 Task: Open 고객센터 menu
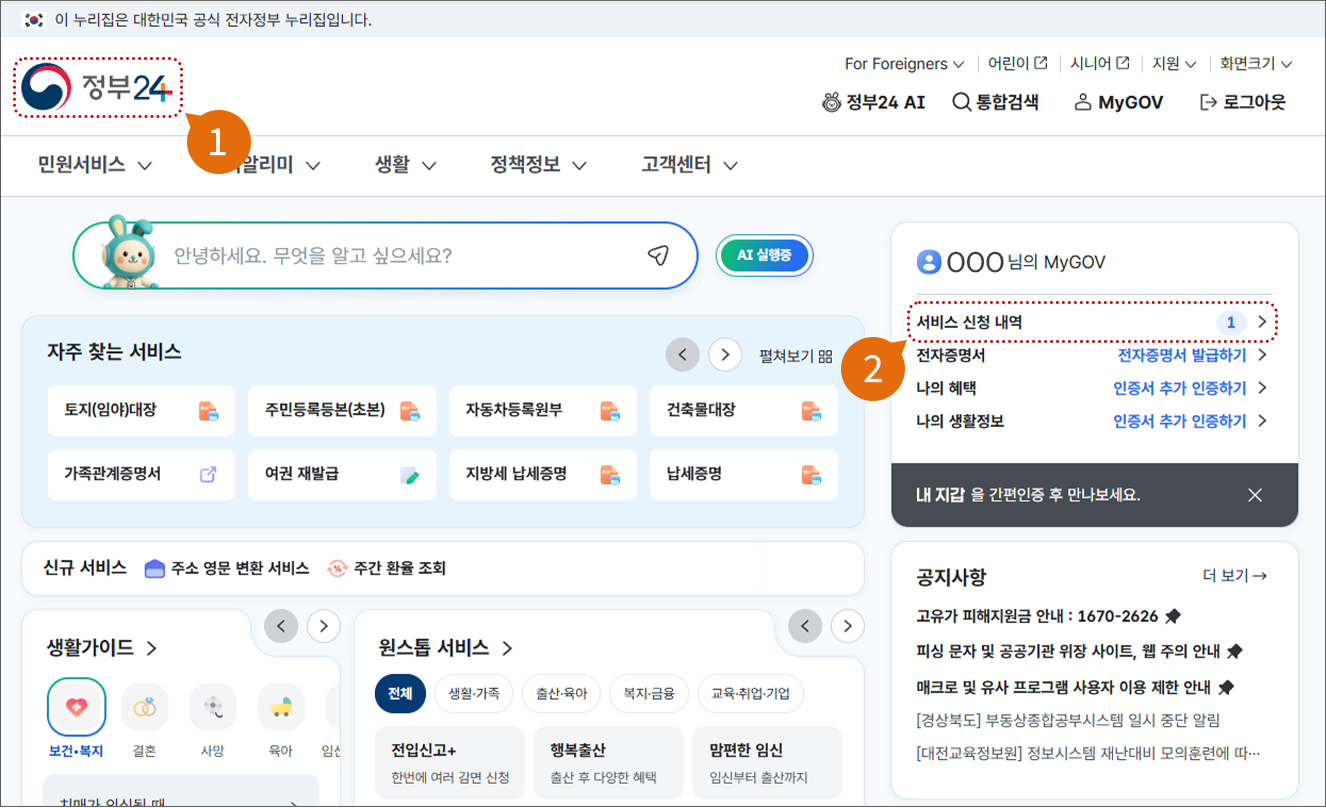click(689, 165)
